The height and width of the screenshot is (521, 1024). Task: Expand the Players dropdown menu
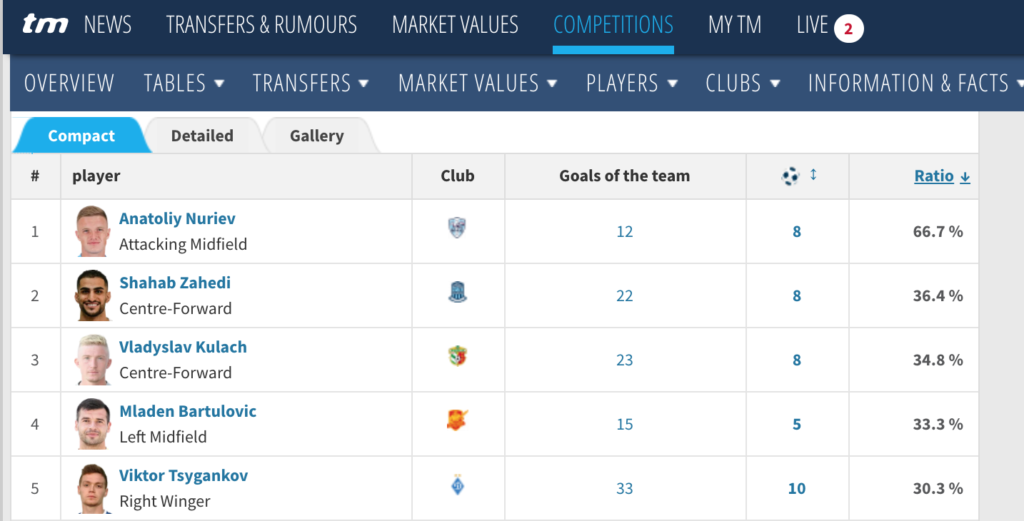(632, 83)
